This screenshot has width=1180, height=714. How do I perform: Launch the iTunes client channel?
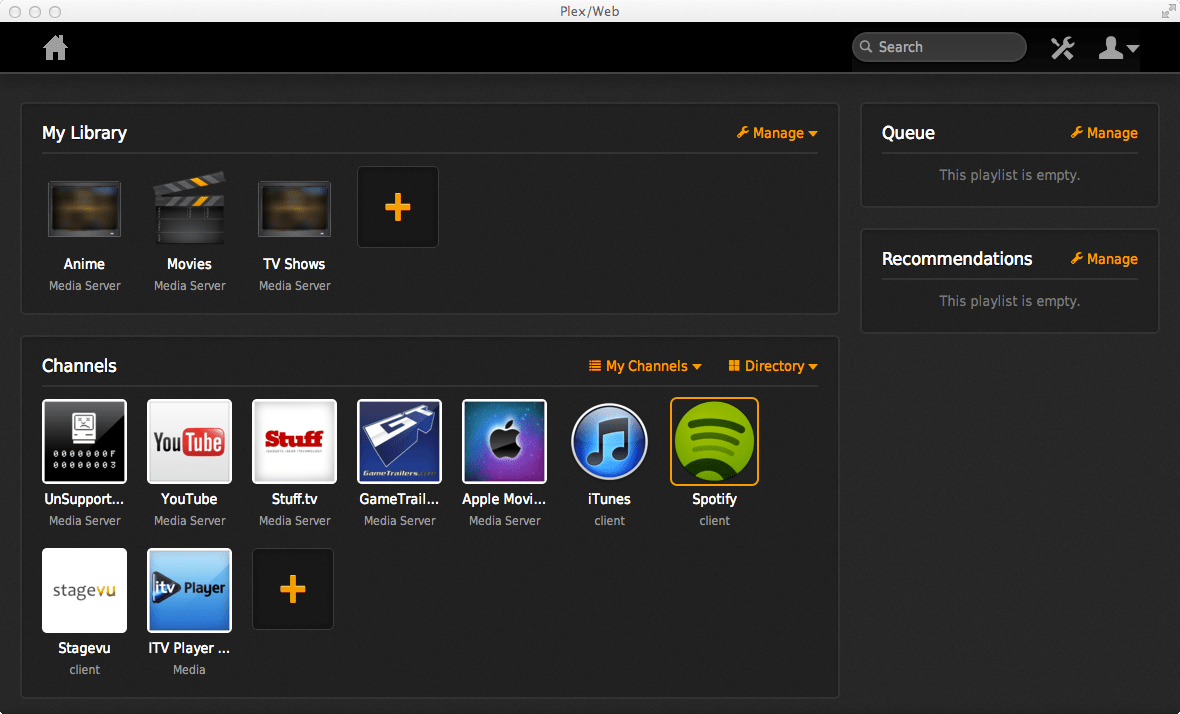point(610,442)
